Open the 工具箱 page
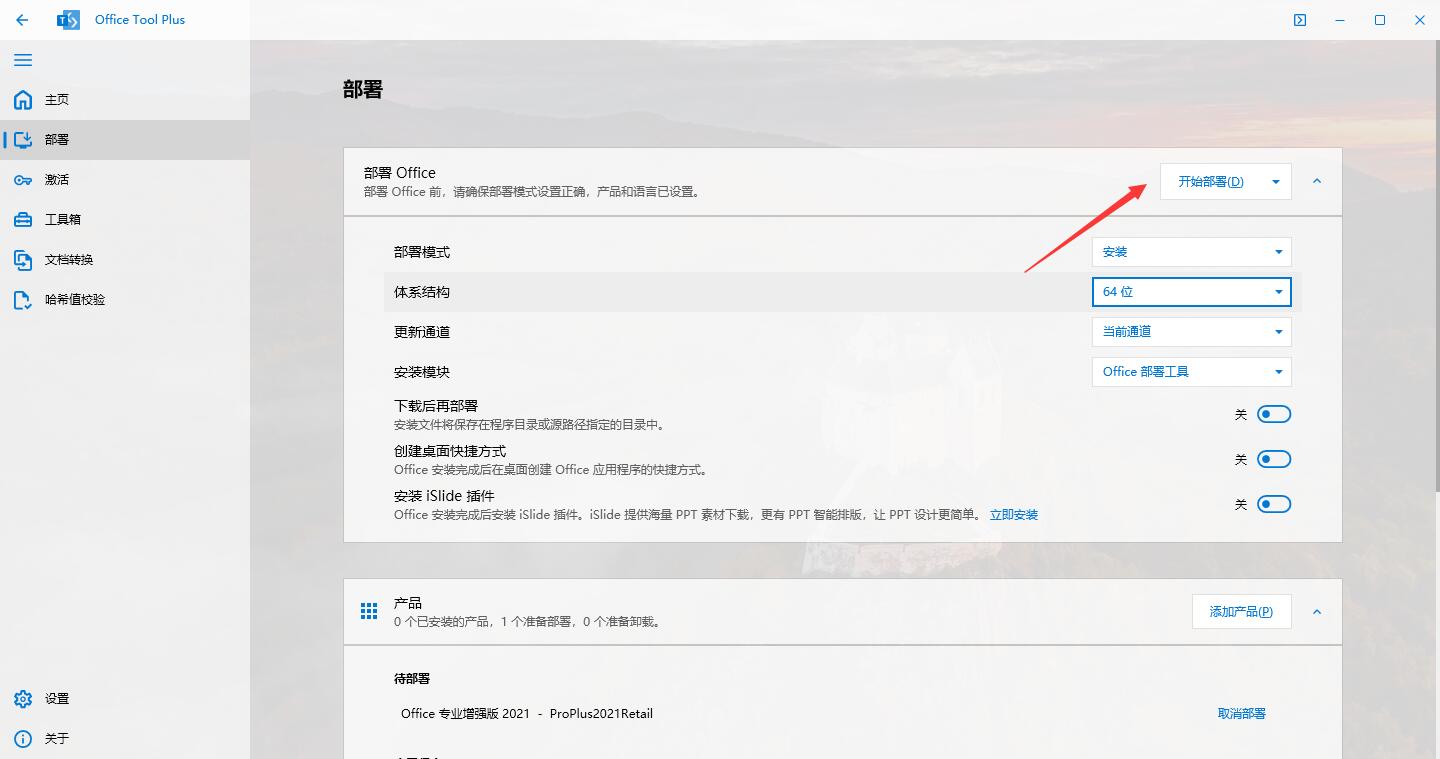The height and width of the screenshot is (759, 1440). click(125, 220)
